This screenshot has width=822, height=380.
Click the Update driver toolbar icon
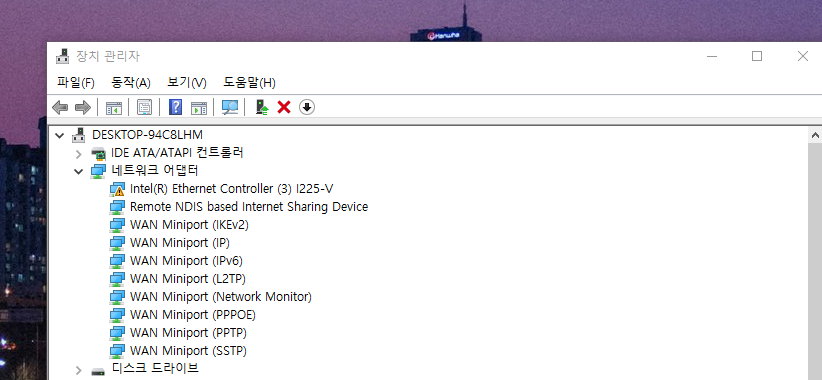click(x=262, y=107)
